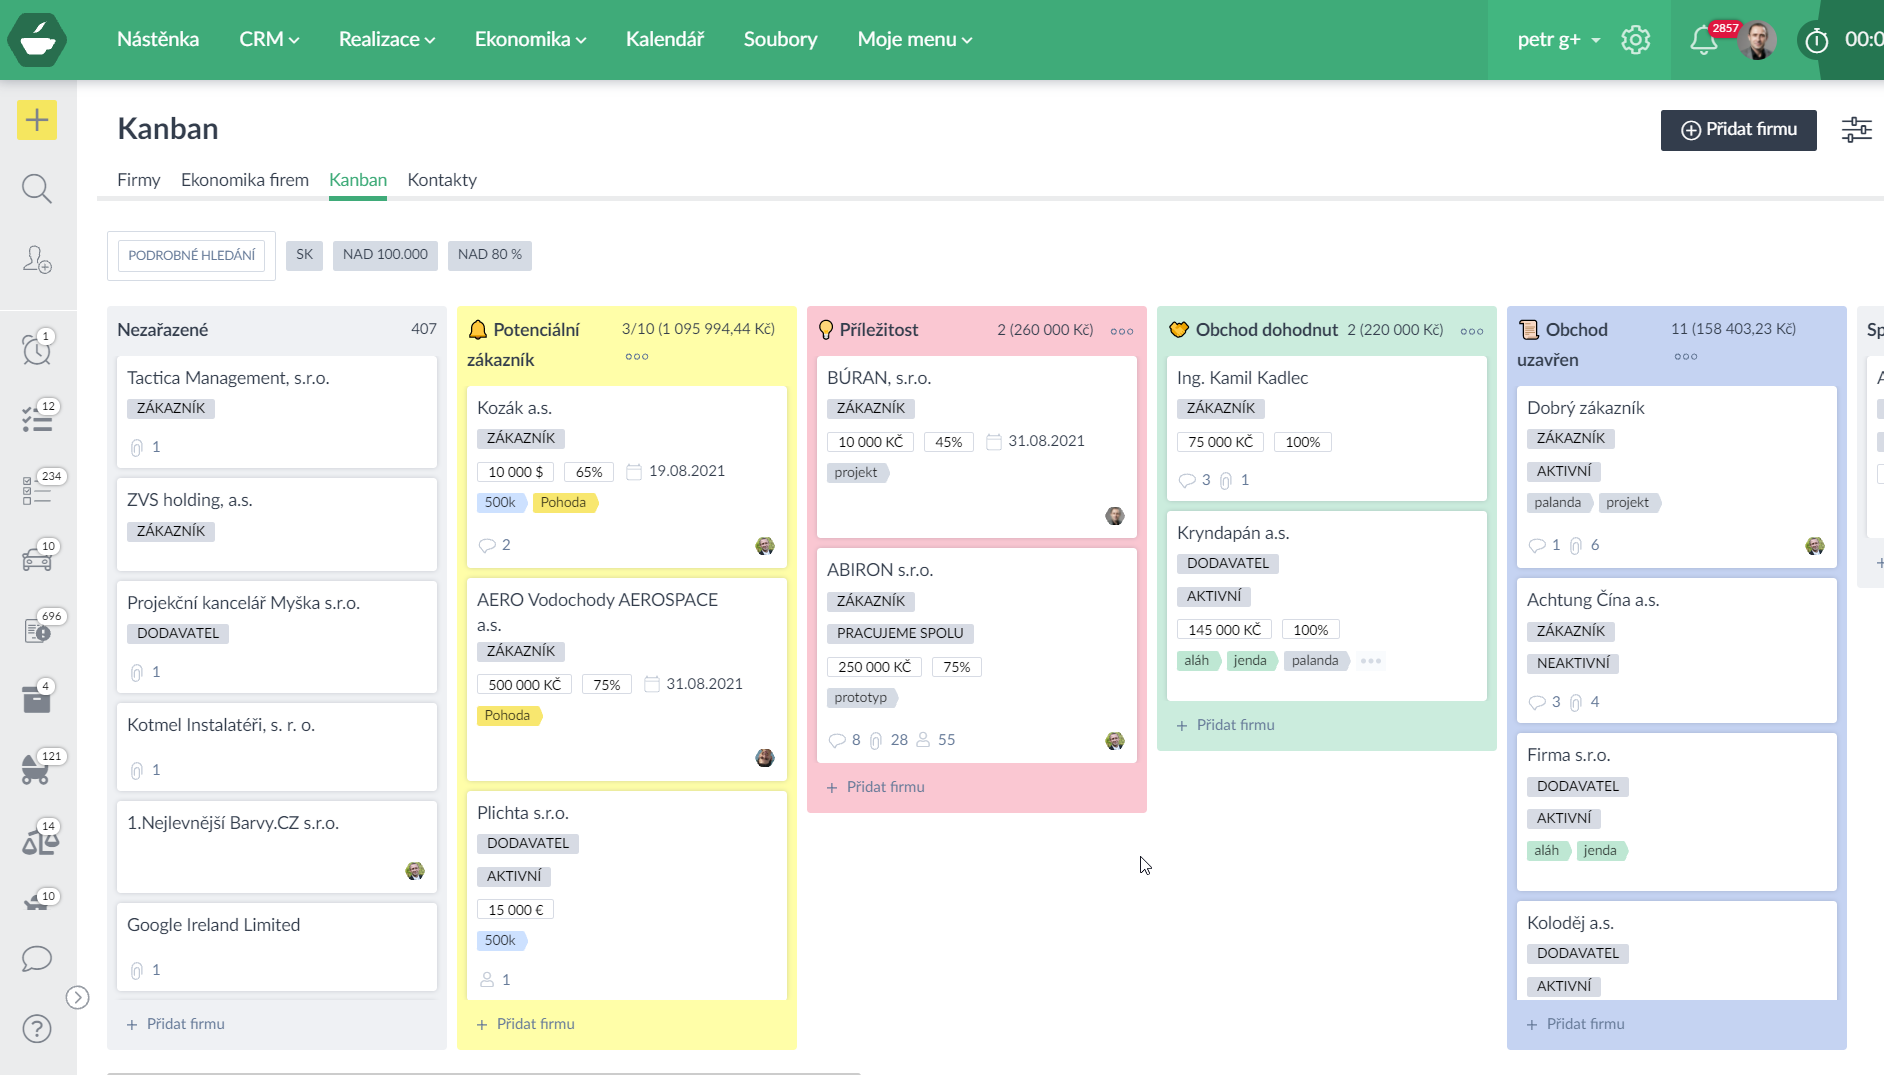Click the add contact sidebar icon
The height and width of the screenshot is (1075, 1884).
(x=37, y=260)
